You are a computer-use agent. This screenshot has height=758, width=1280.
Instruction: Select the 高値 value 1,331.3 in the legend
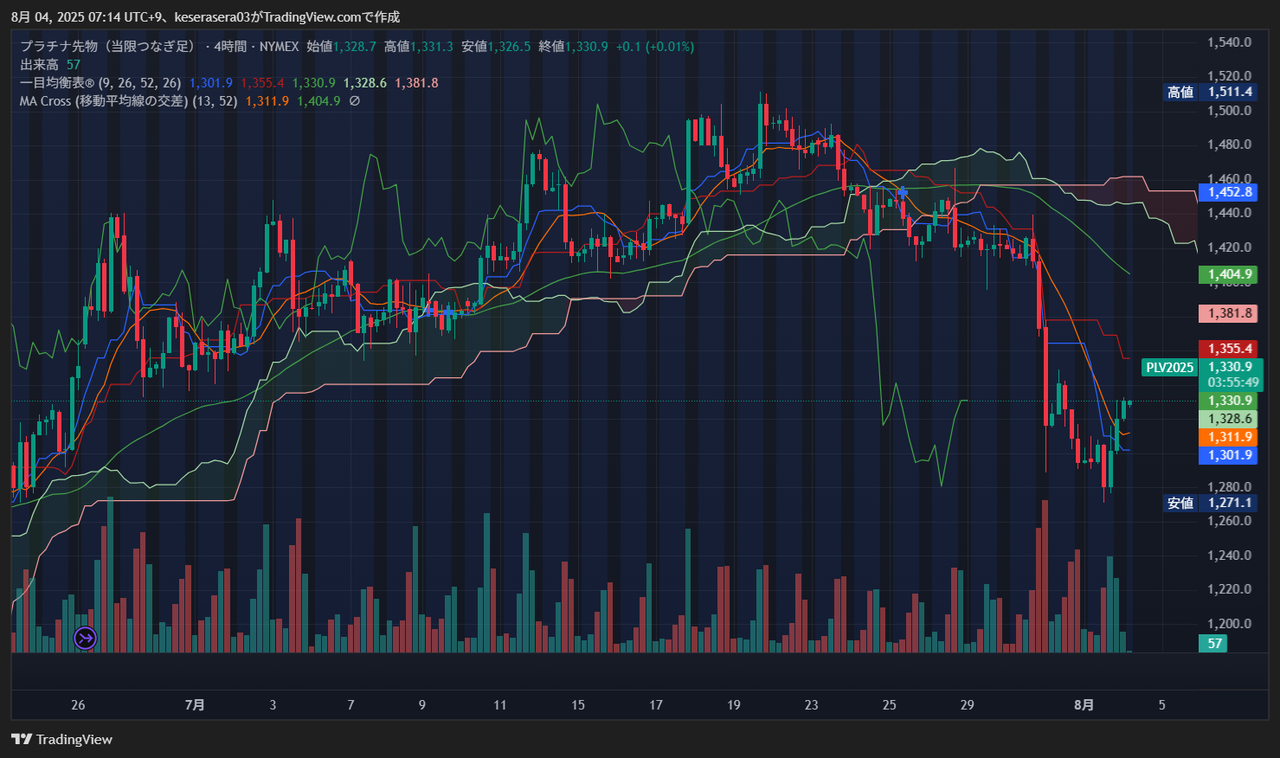[432, 46]
